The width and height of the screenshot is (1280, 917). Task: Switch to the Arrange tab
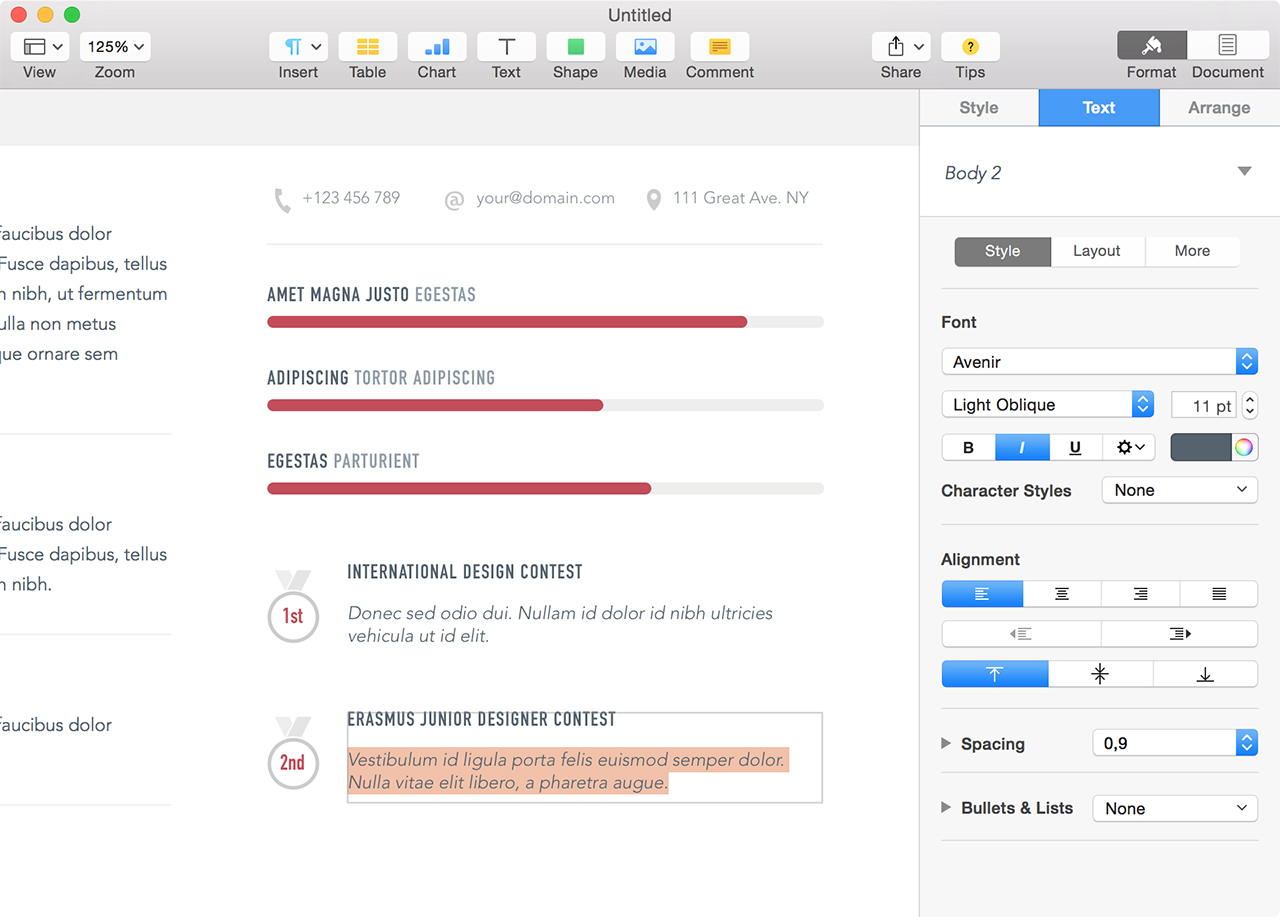pyautogui.click(x=1219, y=108)
